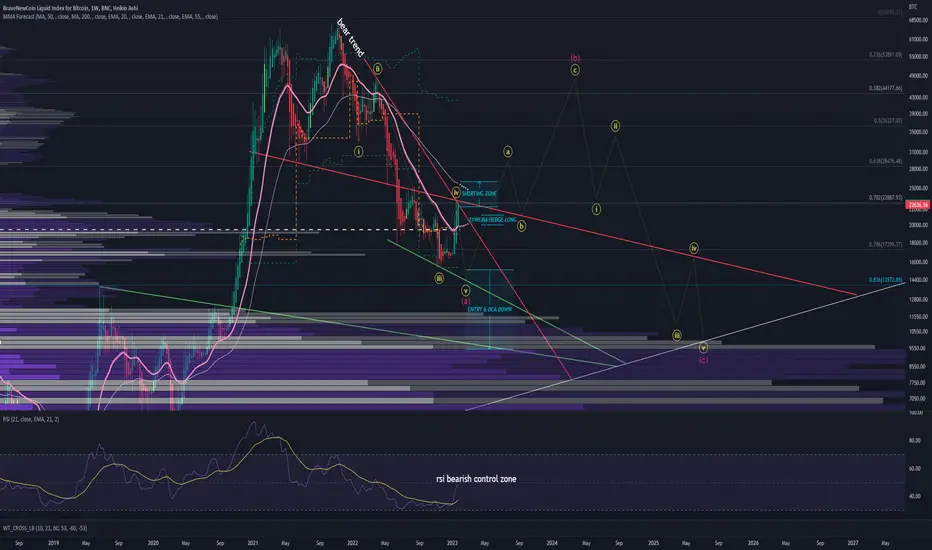Click the 2023 label on the time axis
Viewport: 932px width, 550px height.
pyautogui.click(x=452, y=543)
